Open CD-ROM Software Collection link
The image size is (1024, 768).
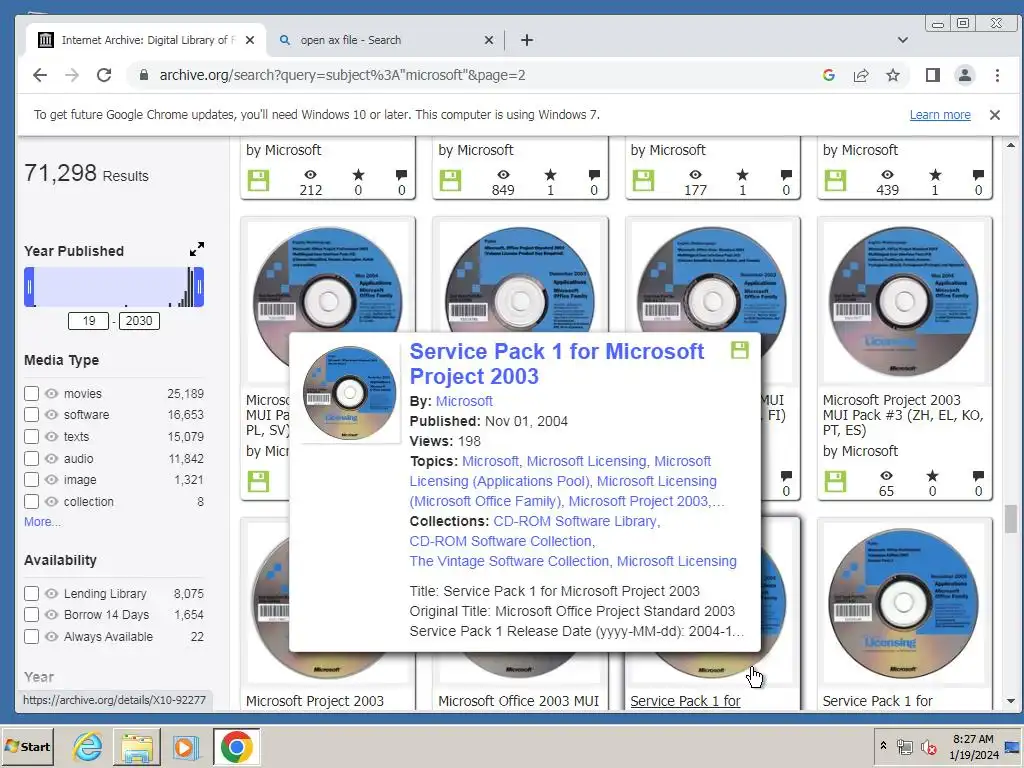point(502,541)
